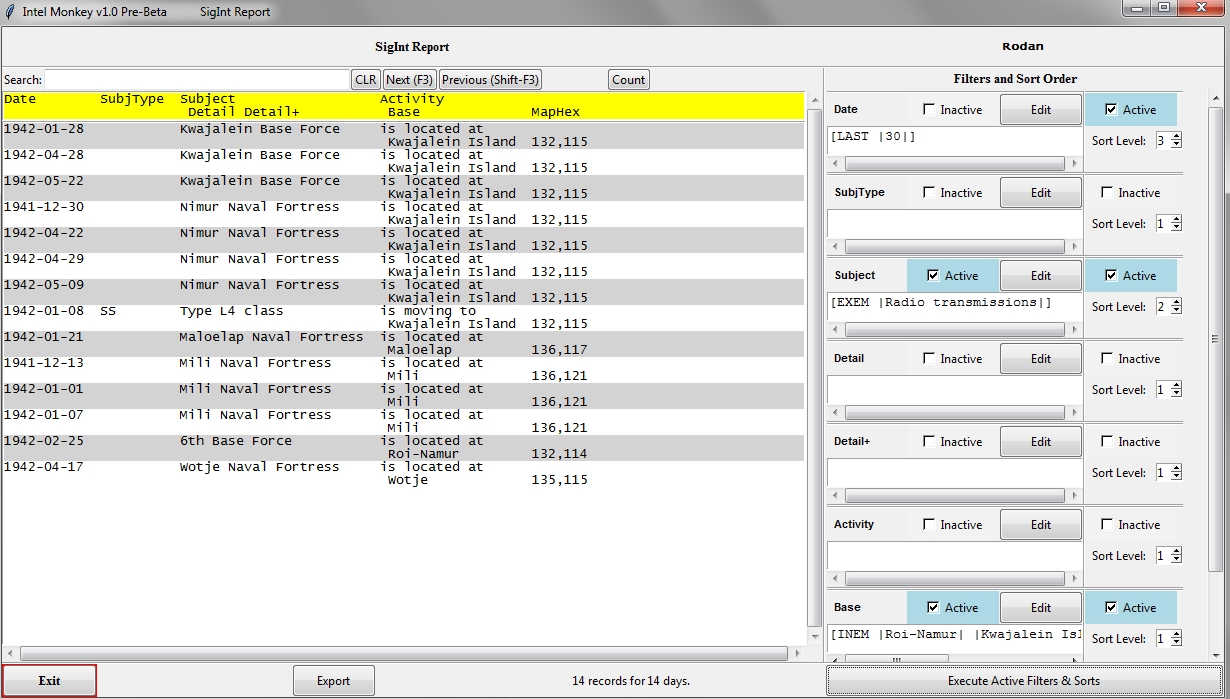Adjust the SubjType Sort Level spinner

[1169, 224]
